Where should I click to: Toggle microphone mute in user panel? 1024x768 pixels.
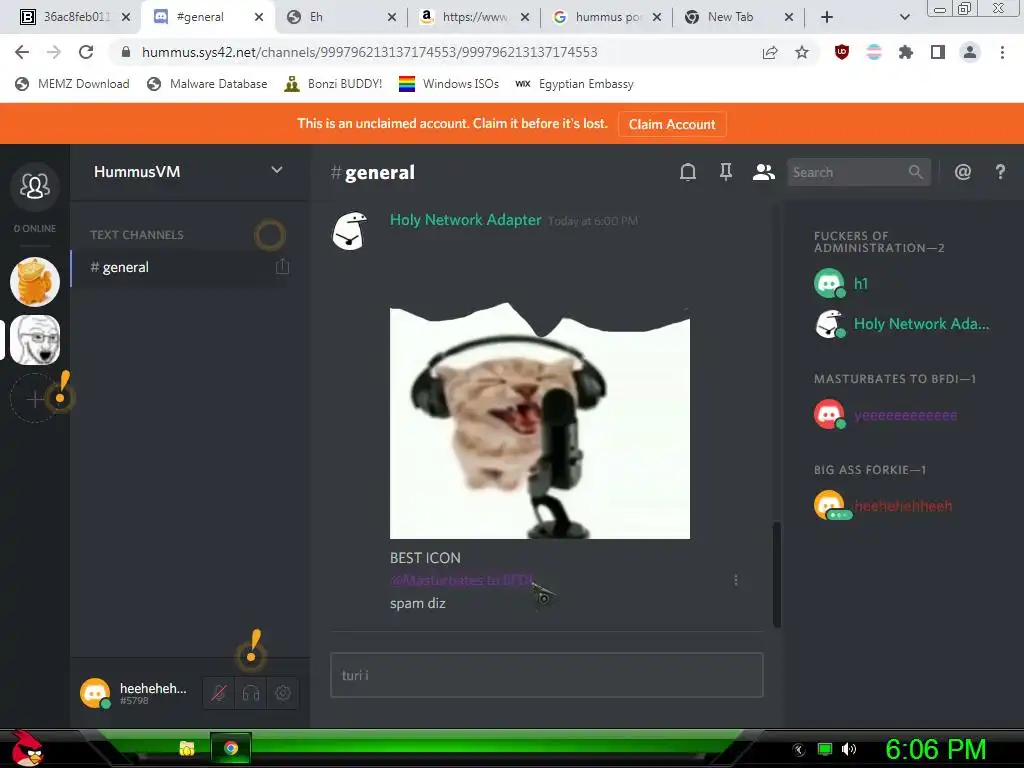pos(219,693)
